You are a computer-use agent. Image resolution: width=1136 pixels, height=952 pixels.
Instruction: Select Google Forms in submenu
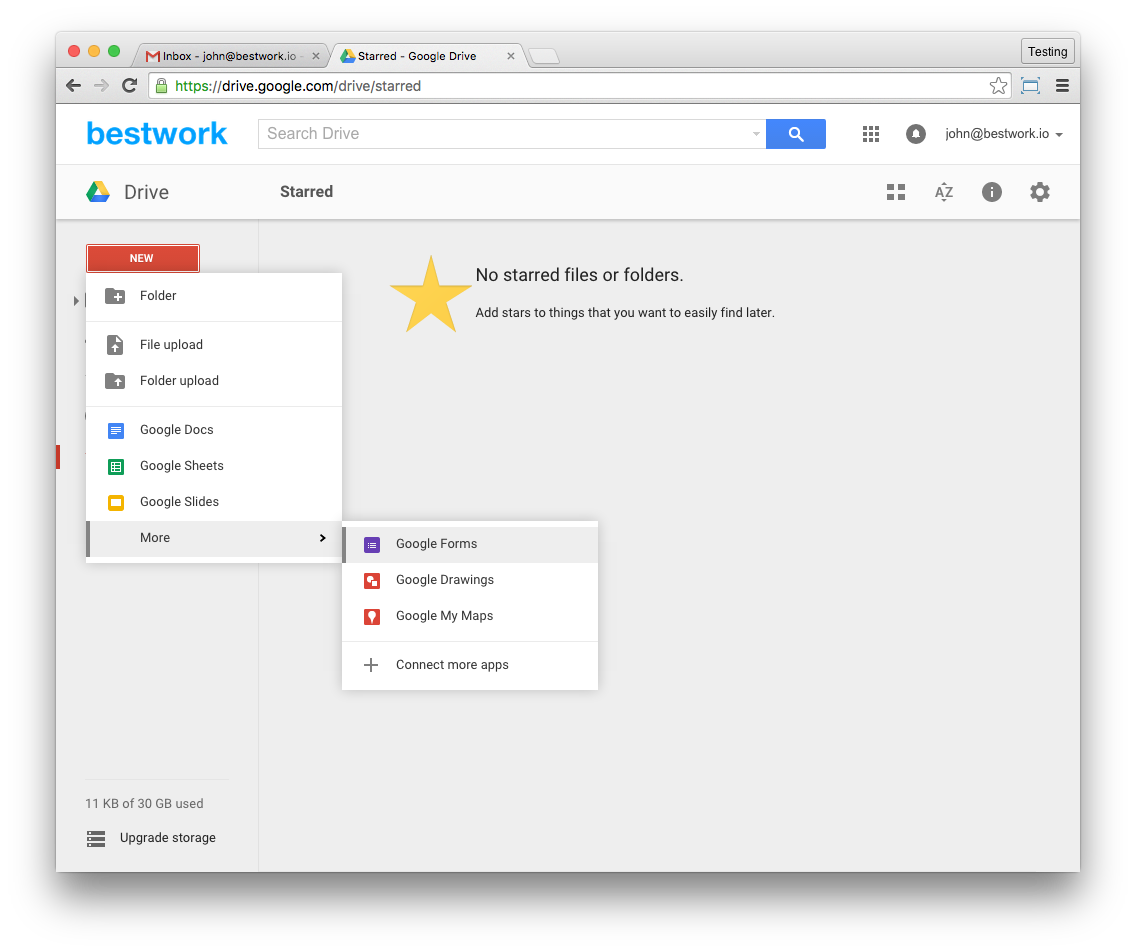click(470, 544)
